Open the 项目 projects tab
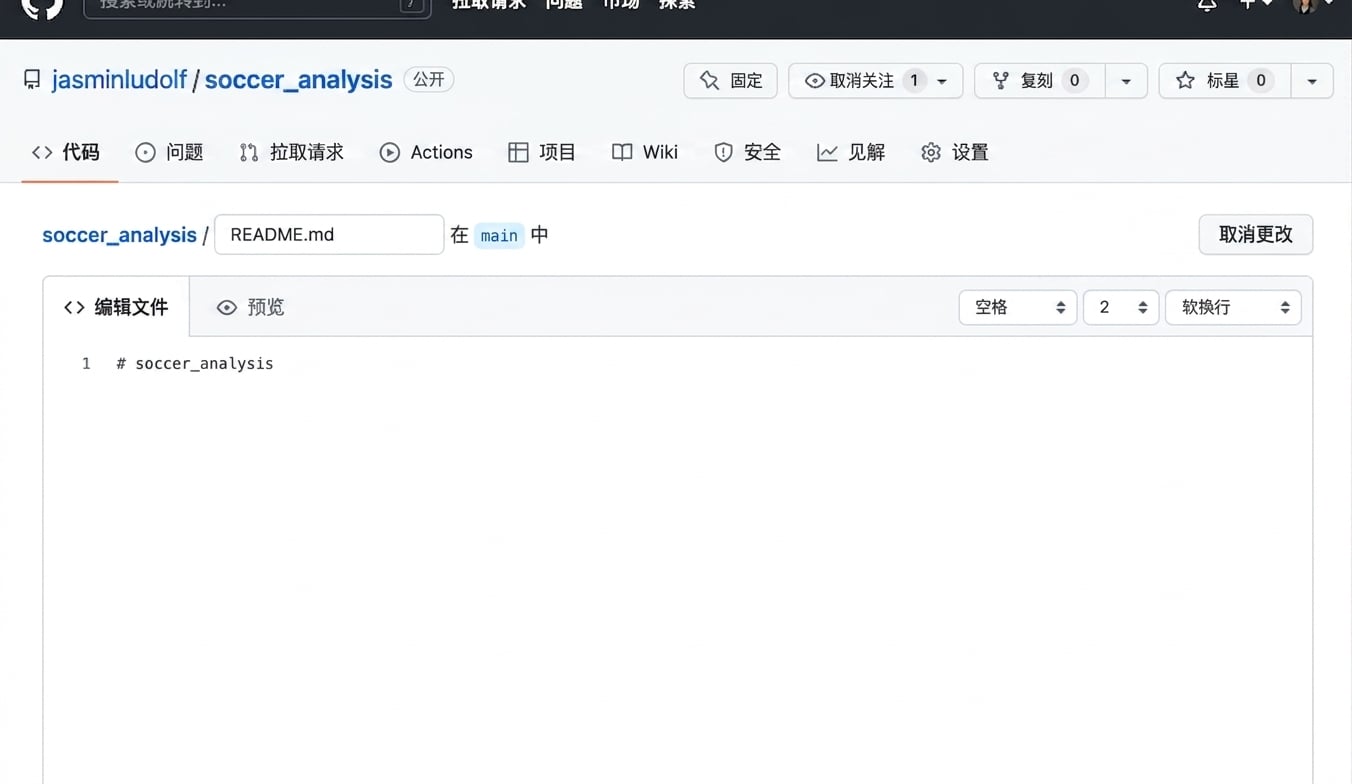 (542, 152)
